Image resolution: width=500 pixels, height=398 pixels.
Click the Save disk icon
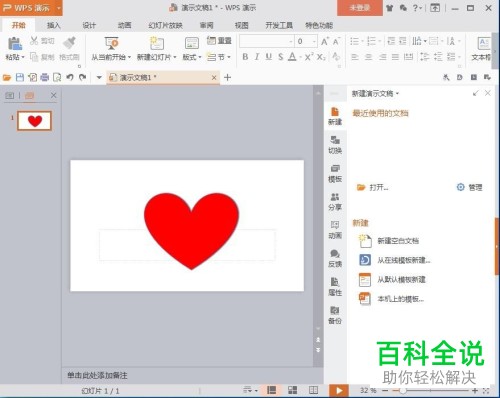click(x=20, y=78)
